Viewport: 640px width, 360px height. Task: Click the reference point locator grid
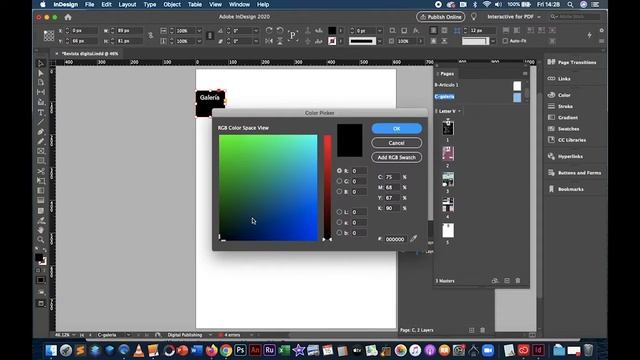[x=49, y=36]
